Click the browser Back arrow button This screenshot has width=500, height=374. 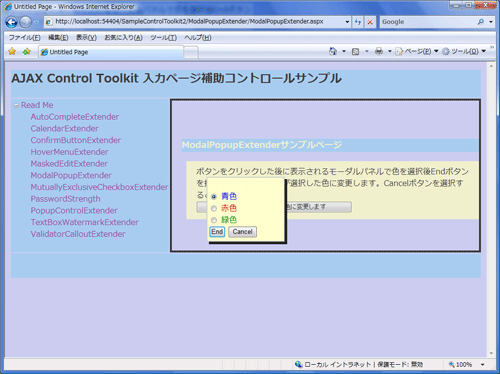coord(11,22)
